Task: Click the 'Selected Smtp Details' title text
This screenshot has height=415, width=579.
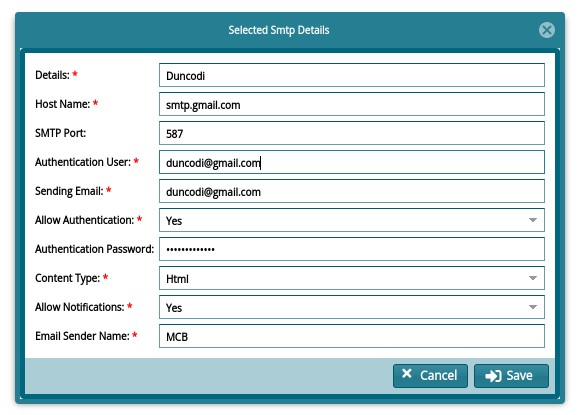Action: click(x=279, y=30)
